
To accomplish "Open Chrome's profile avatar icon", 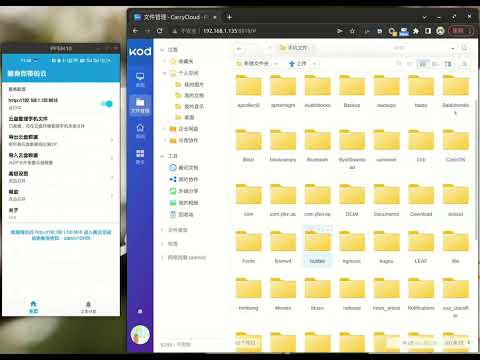I will tap(440, 31).
